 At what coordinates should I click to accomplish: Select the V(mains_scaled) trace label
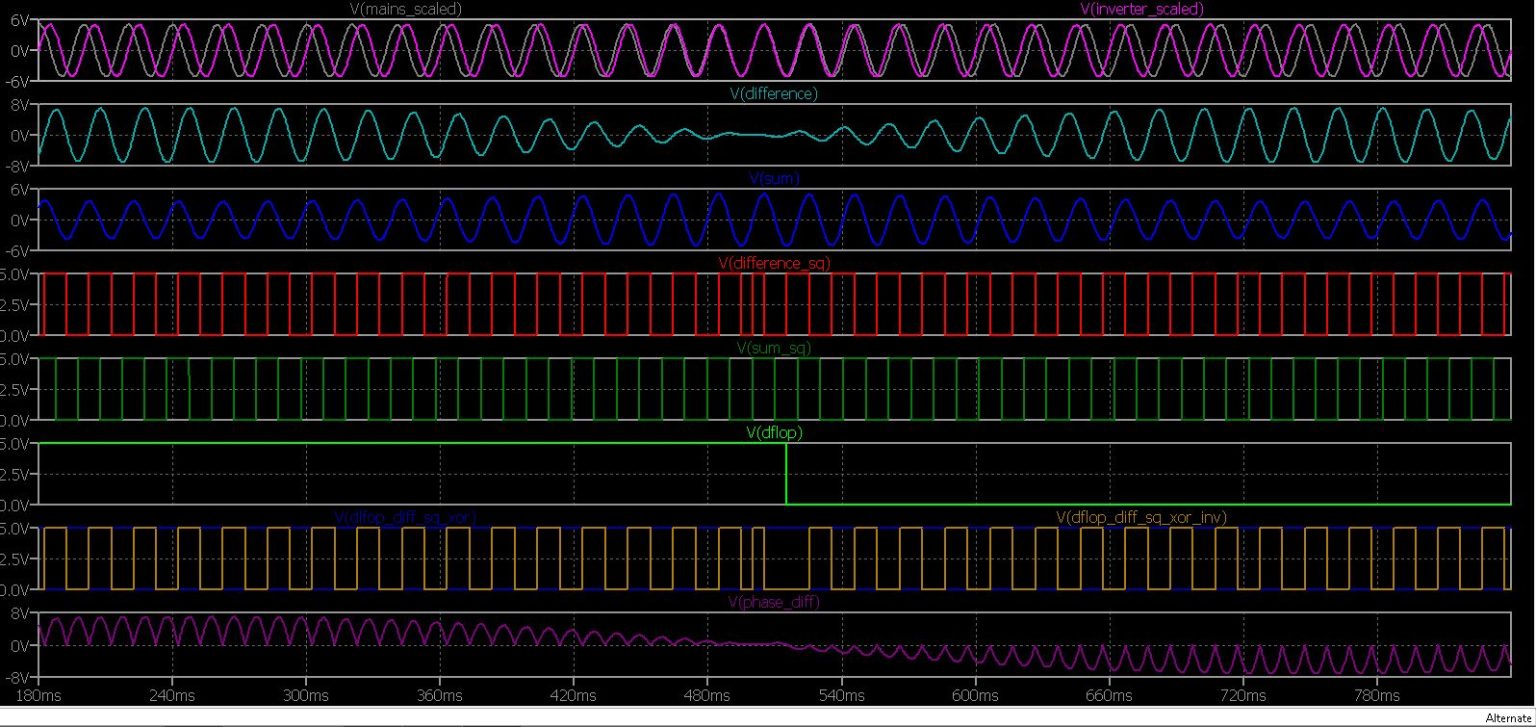coord(404,8)
